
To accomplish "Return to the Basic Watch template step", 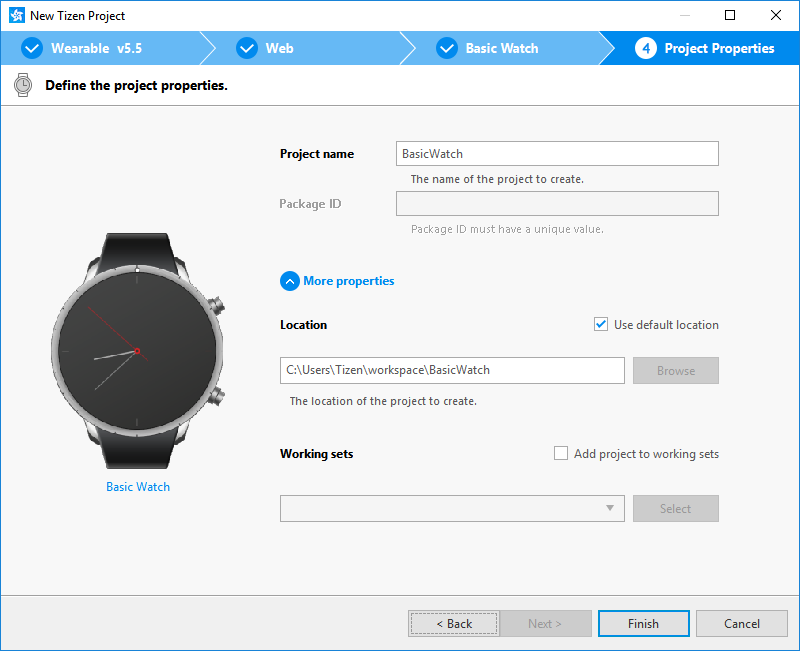I will point(501,48).
